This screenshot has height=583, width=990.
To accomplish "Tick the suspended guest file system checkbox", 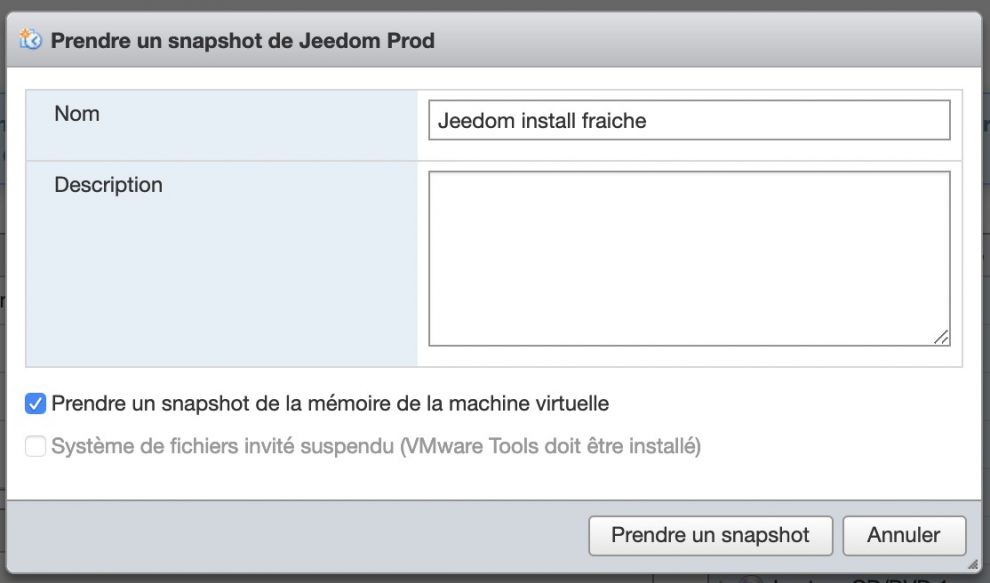I will tap(35, 446).
